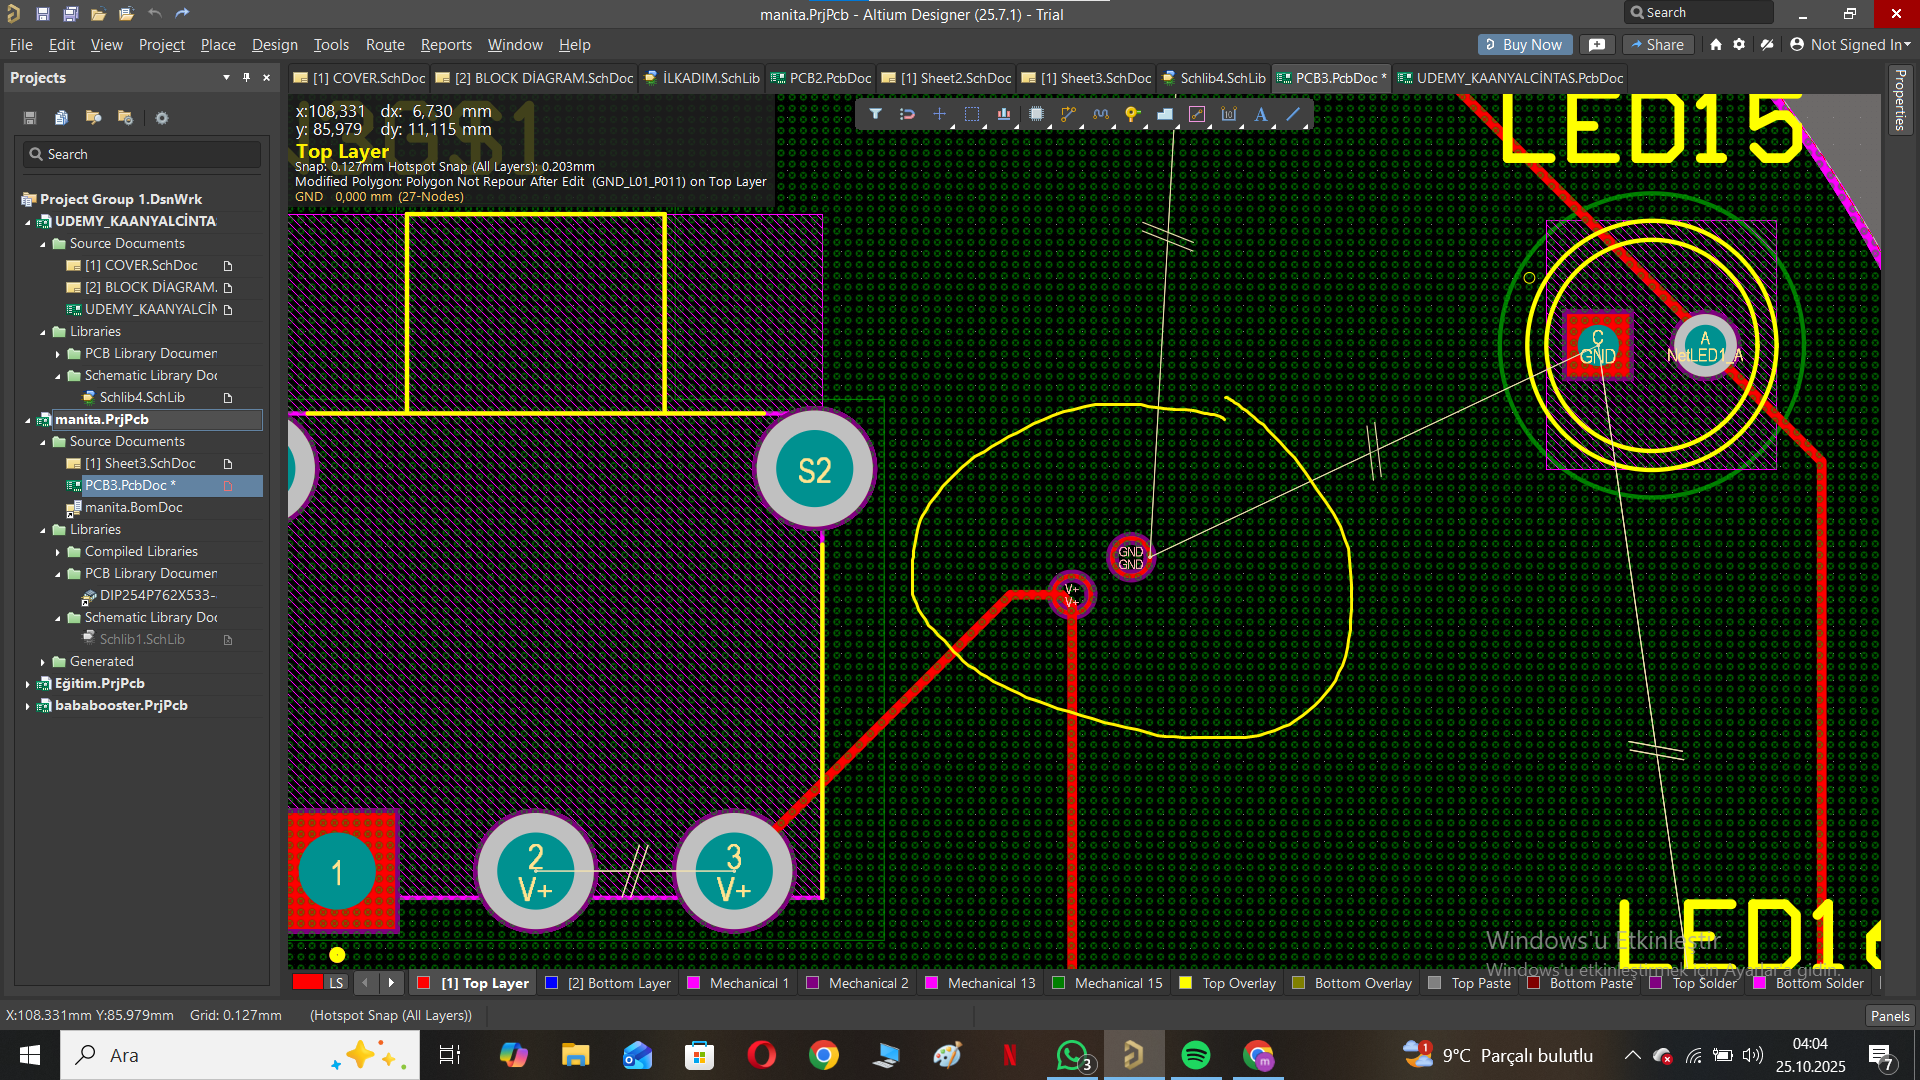The width and height of the screenshot is (1920, 1080).
Task: Click the place dimension tool icon
Action: pos(1229,114)
